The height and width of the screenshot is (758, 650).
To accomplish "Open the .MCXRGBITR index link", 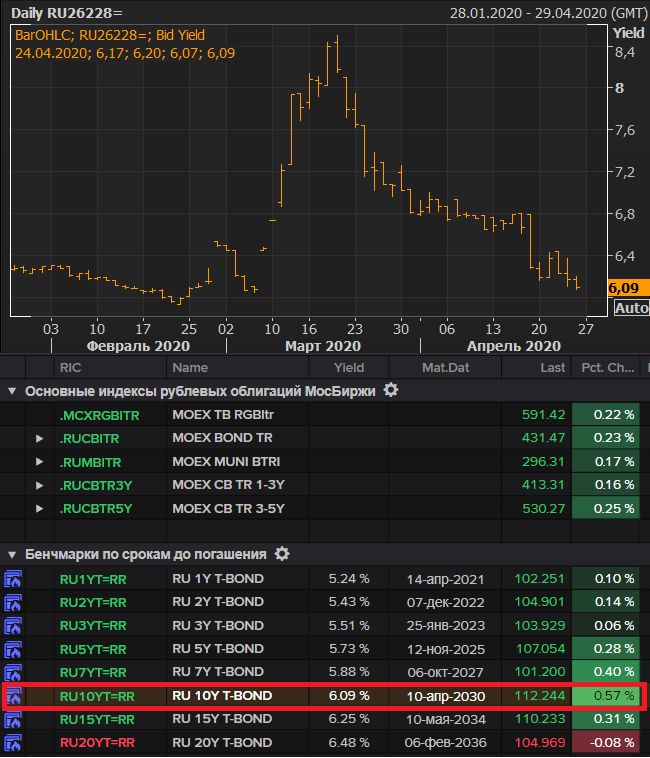I will tap(98, 415).
